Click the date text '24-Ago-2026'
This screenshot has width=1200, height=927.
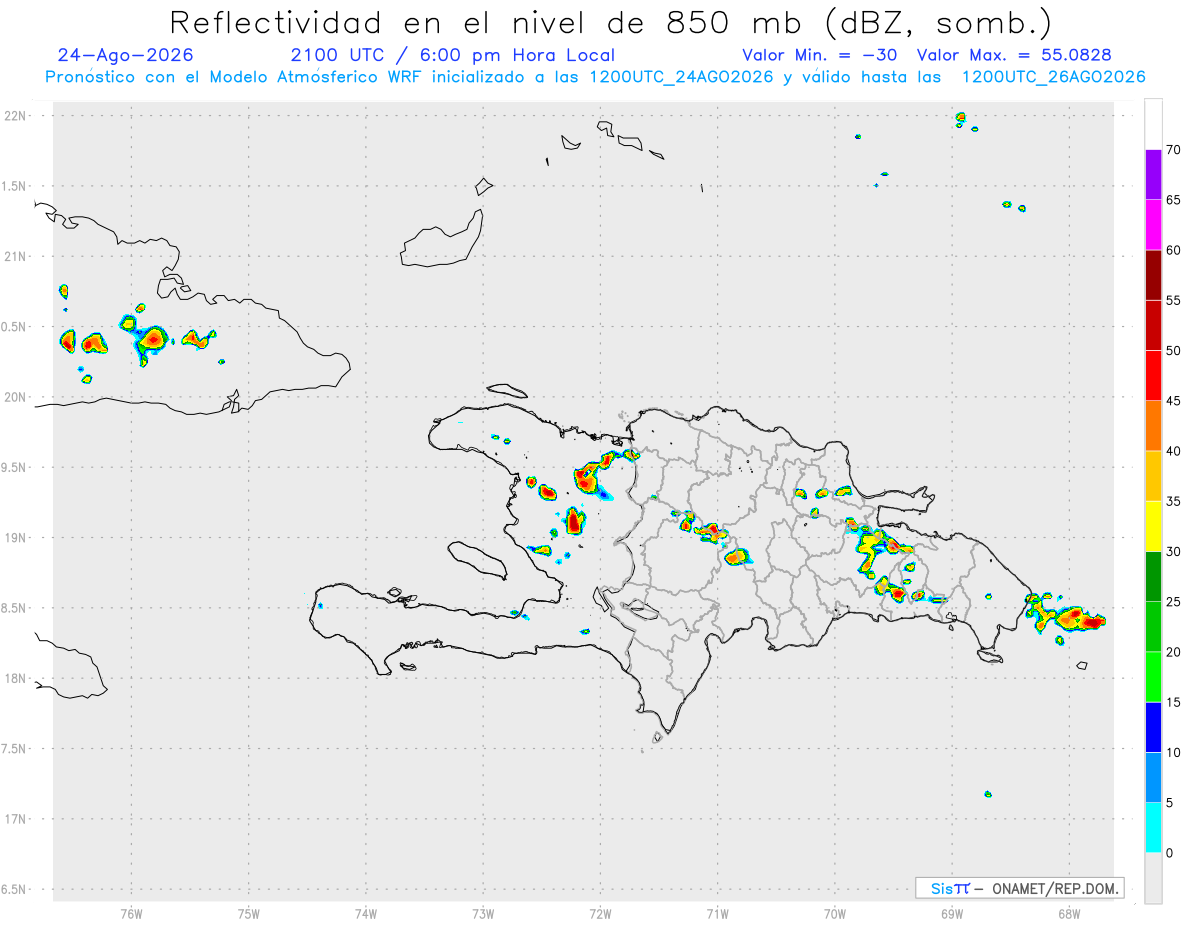pyautogui.click(x=125, y=55)
